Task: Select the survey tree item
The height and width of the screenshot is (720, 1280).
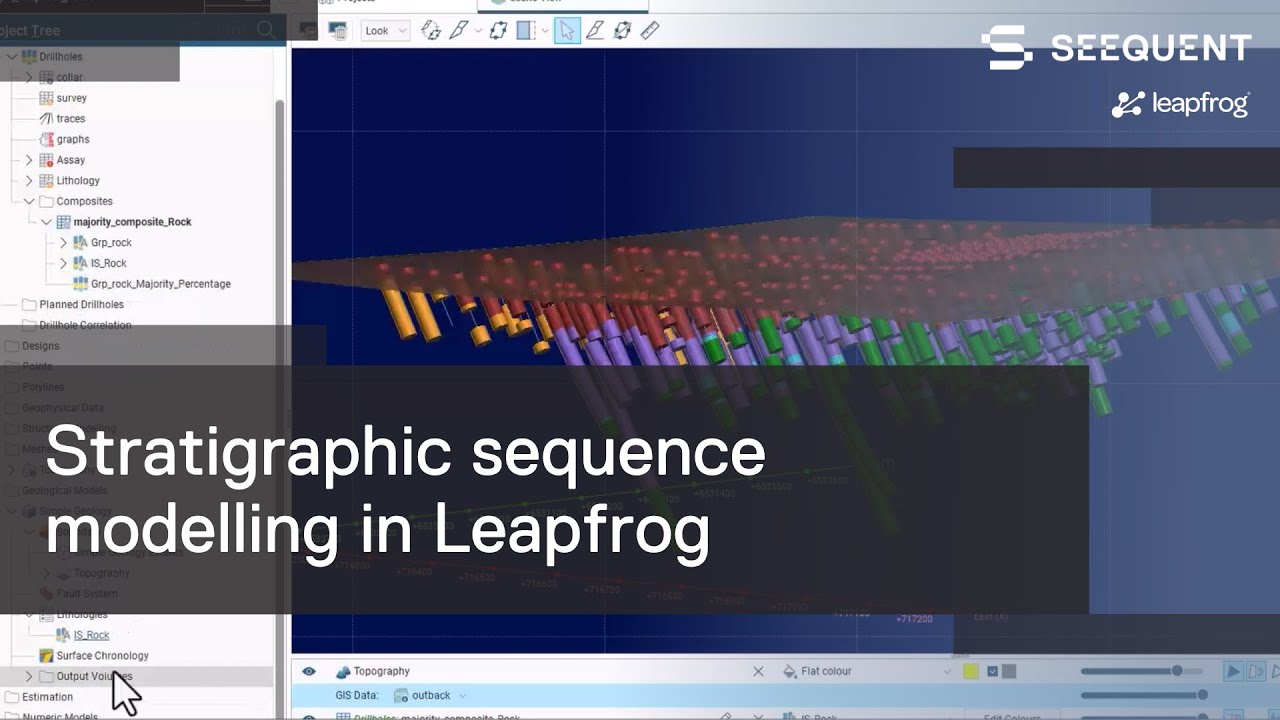Action: point(71,98)
